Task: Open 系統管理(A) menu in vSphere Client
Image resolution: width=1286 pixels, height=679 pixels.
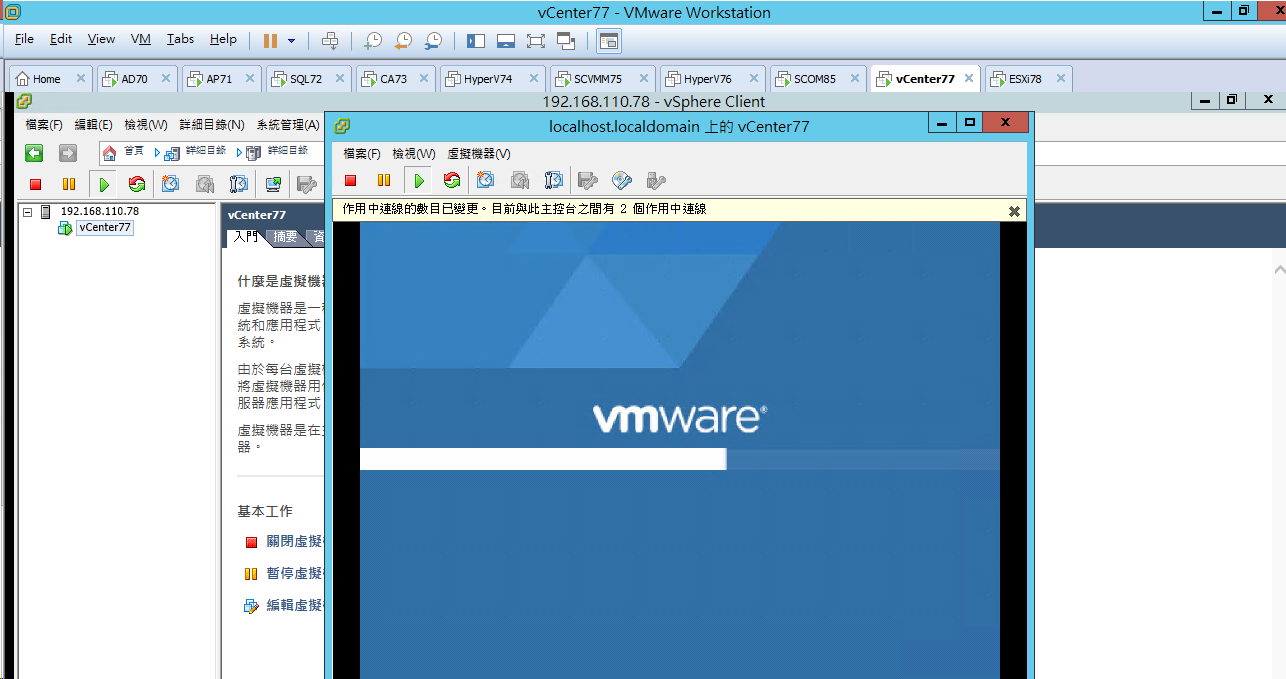Action: (288, 125)
